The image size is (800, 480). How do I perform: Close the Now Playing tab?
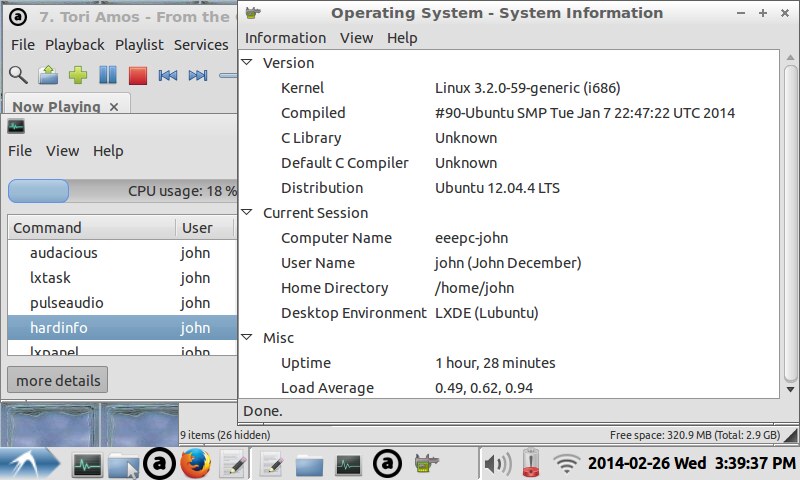pos(114,107)
